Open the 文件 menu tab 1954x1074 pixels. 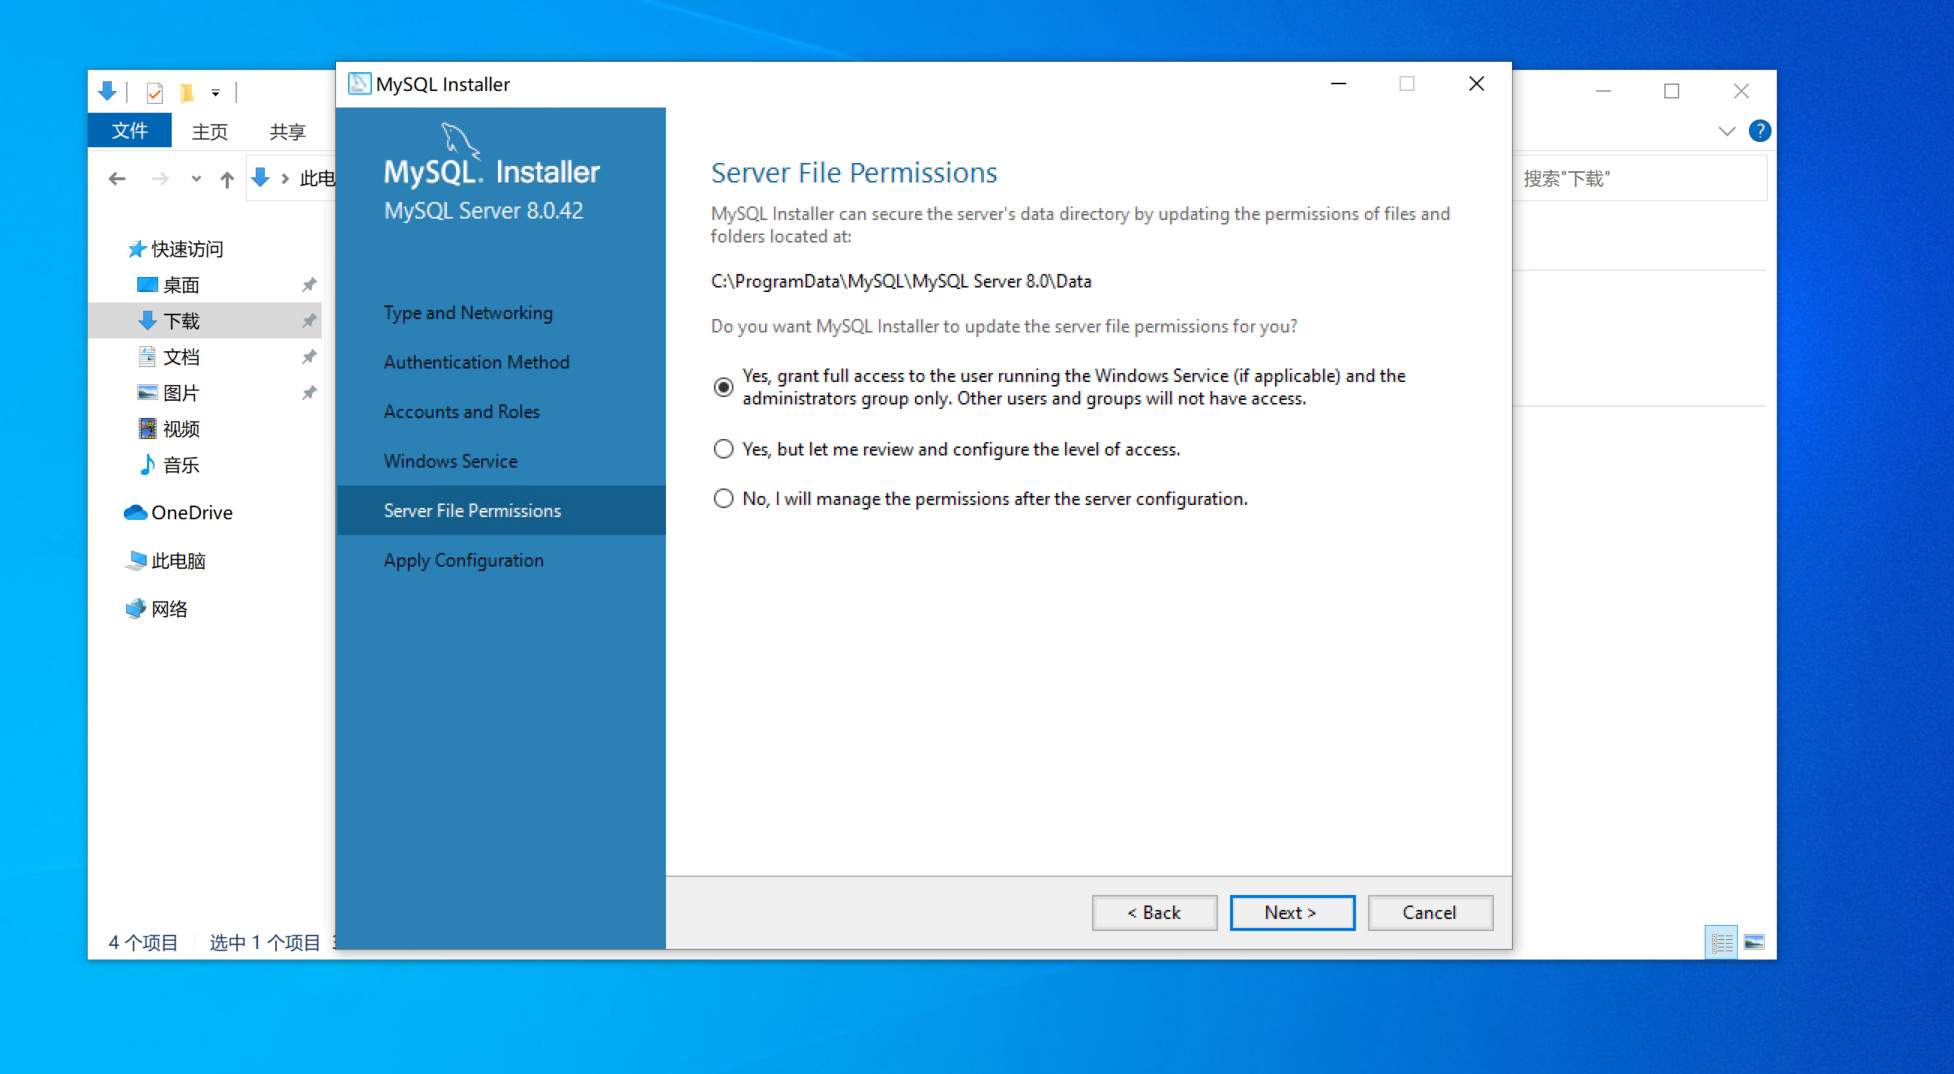(x=129, y=131)
